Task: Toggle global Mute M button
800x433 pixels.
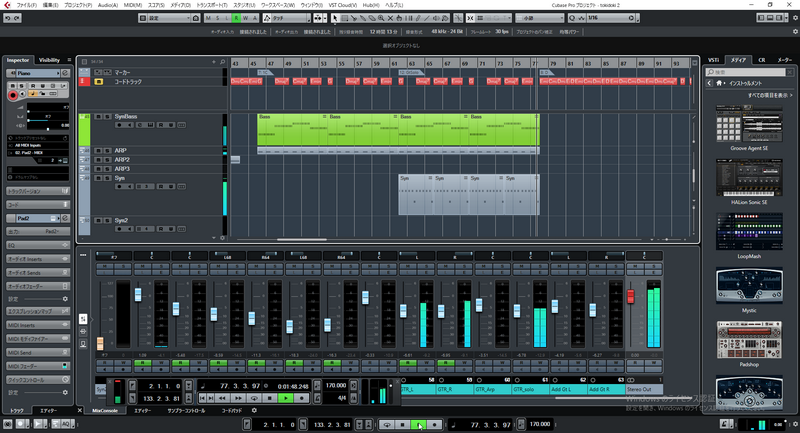Action: click(x=208, y=18)
